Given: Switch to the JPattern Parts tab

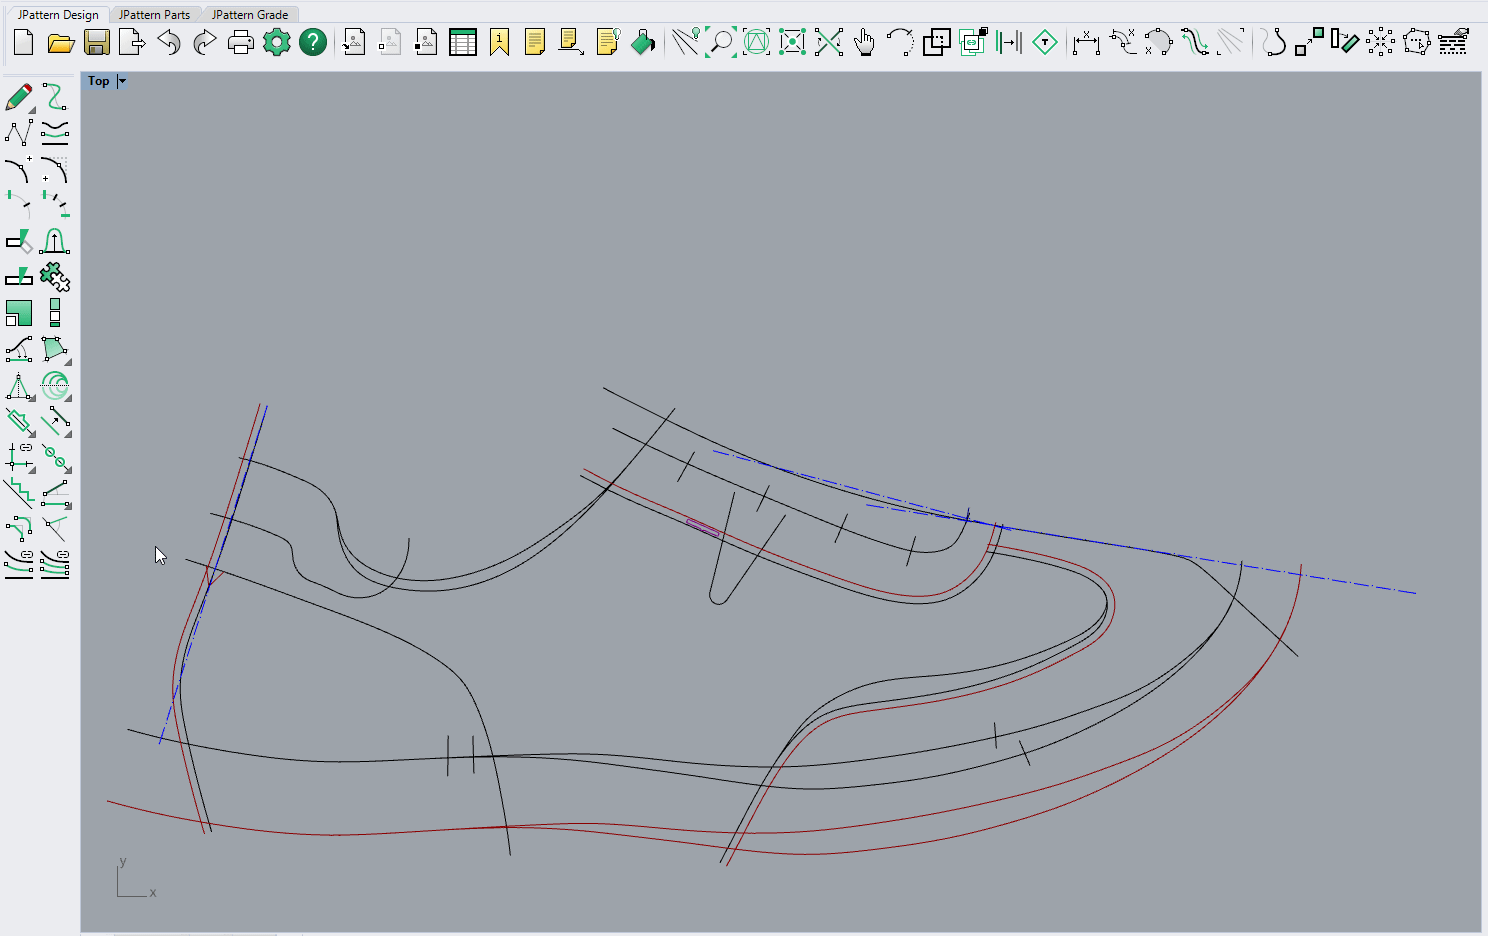Looking at the screenshot, I should pos(154,14).
